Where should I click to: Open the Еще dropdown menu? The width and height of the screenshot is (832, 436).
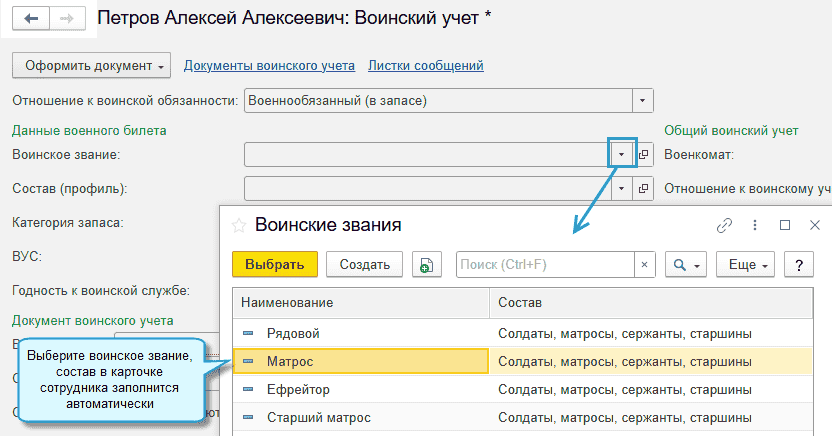point(746,264)
